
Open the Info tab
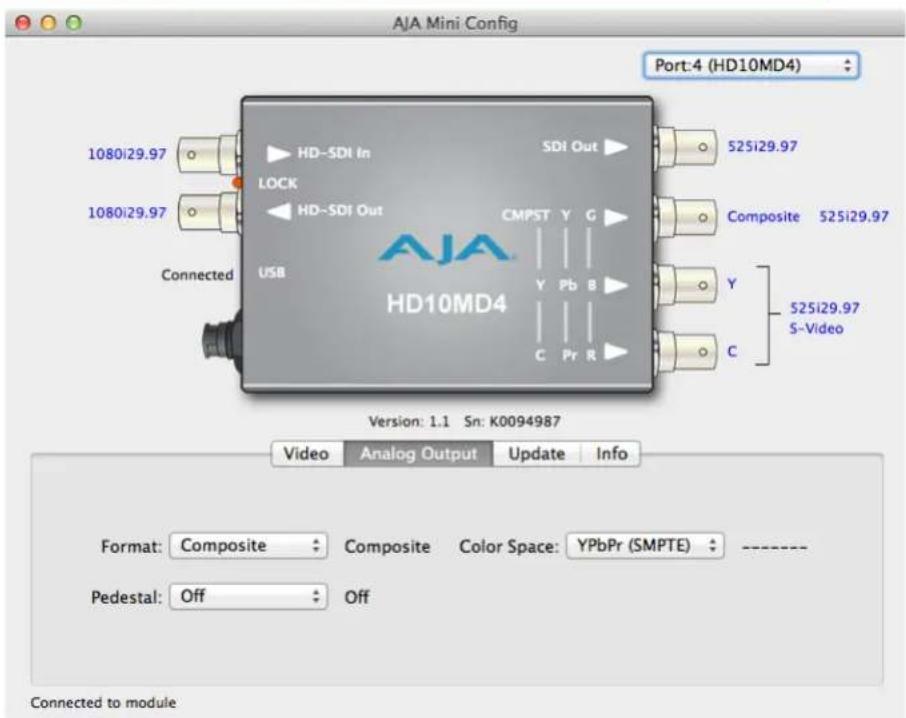point(611,453)
